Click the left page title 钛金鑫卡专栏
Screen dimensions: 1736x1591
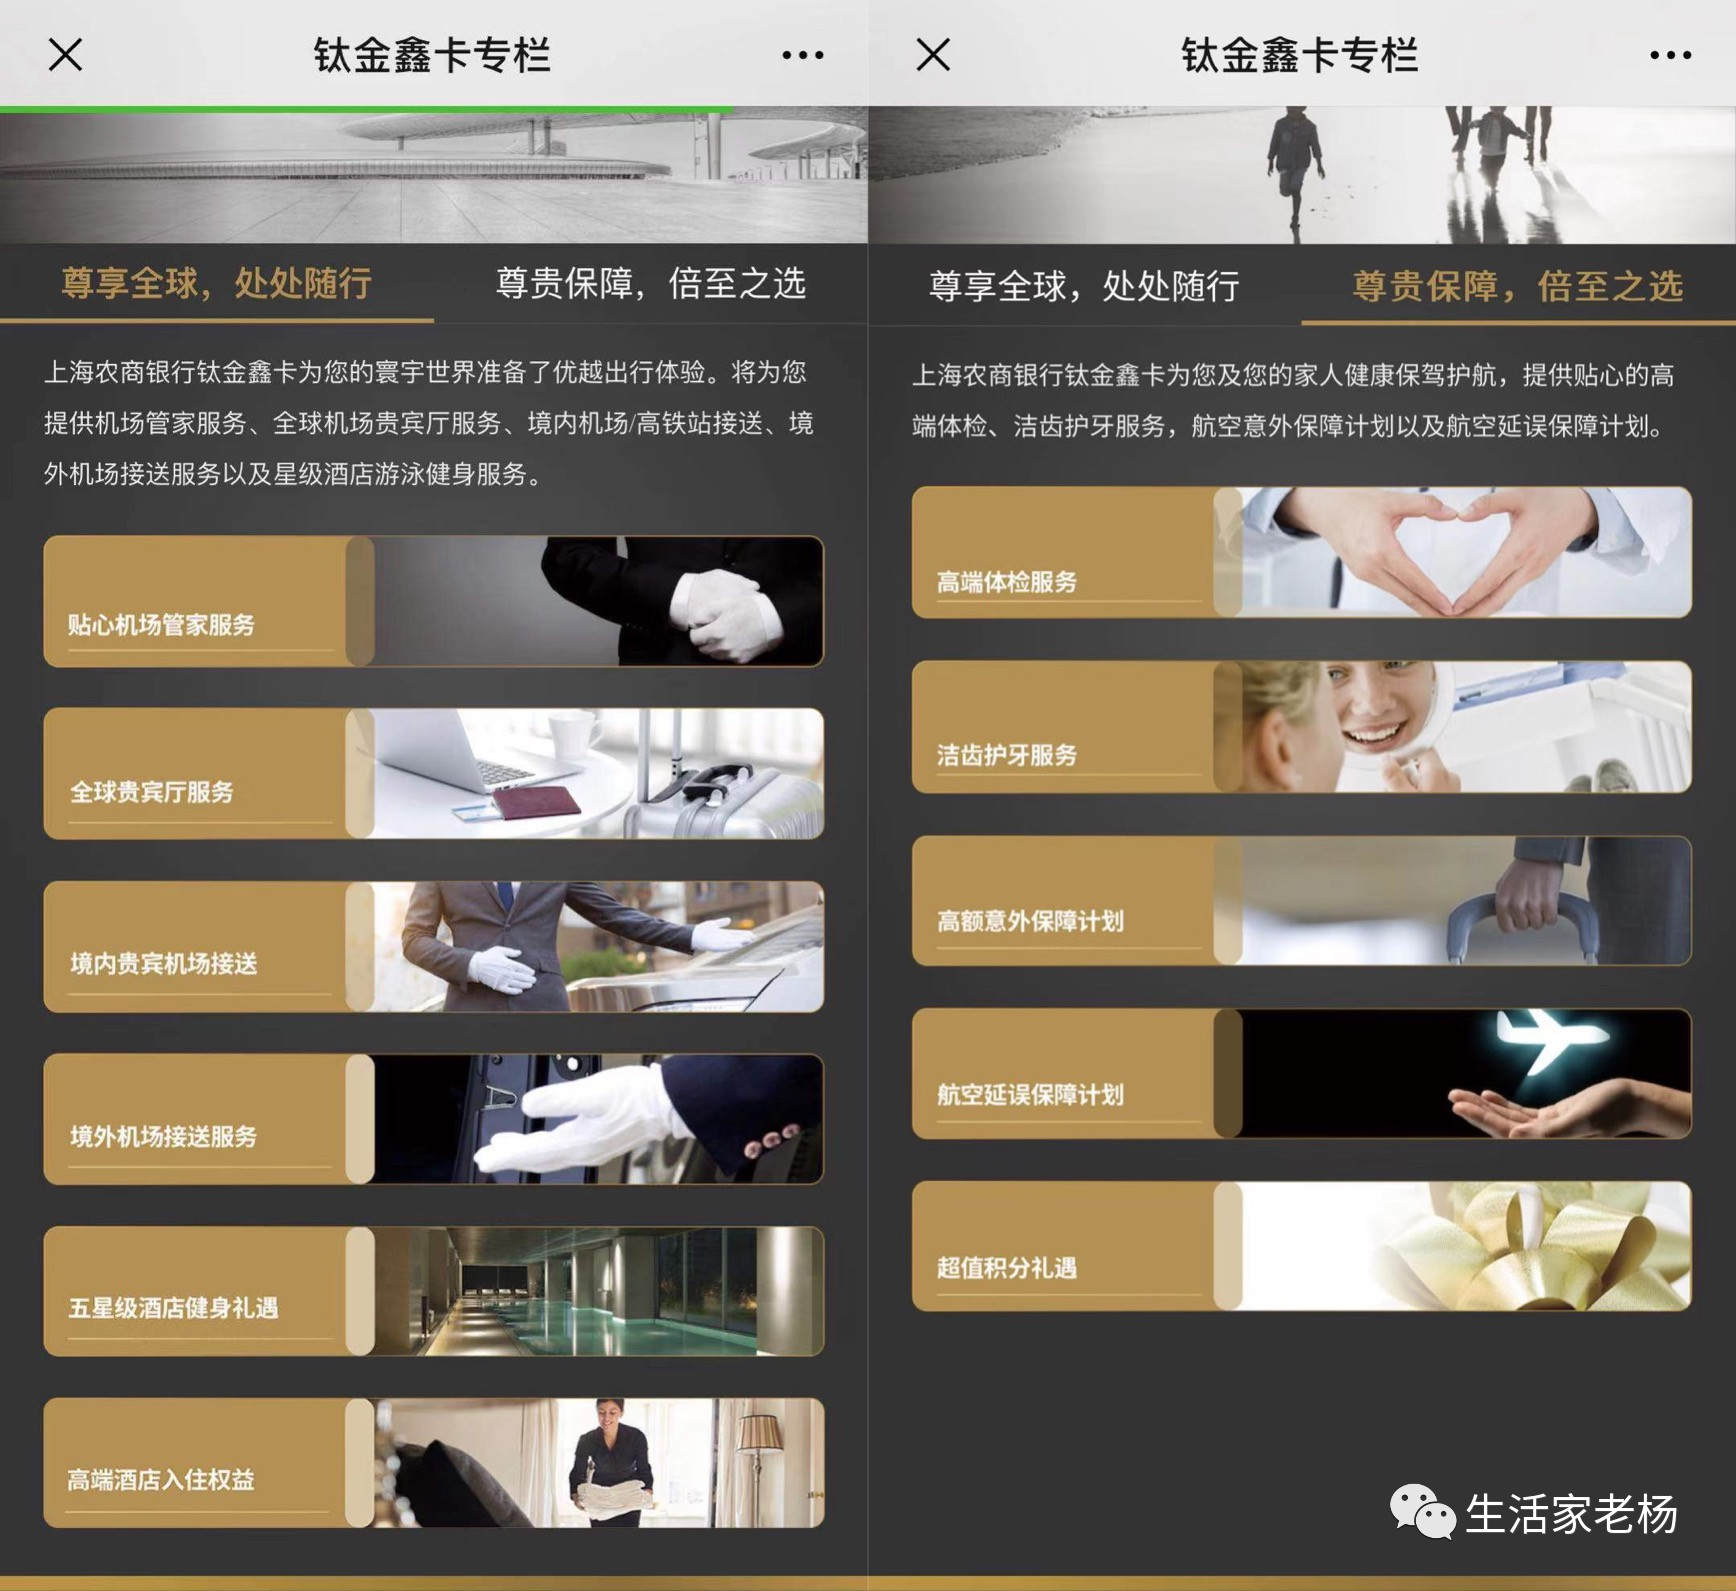click(432, 55)
